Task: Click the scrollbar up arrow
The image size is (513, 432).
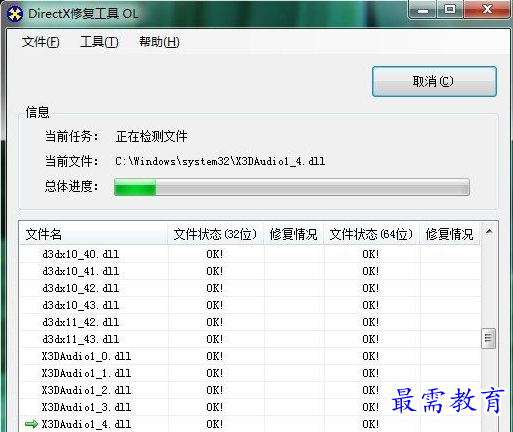Action: click(x=489, y=231)
